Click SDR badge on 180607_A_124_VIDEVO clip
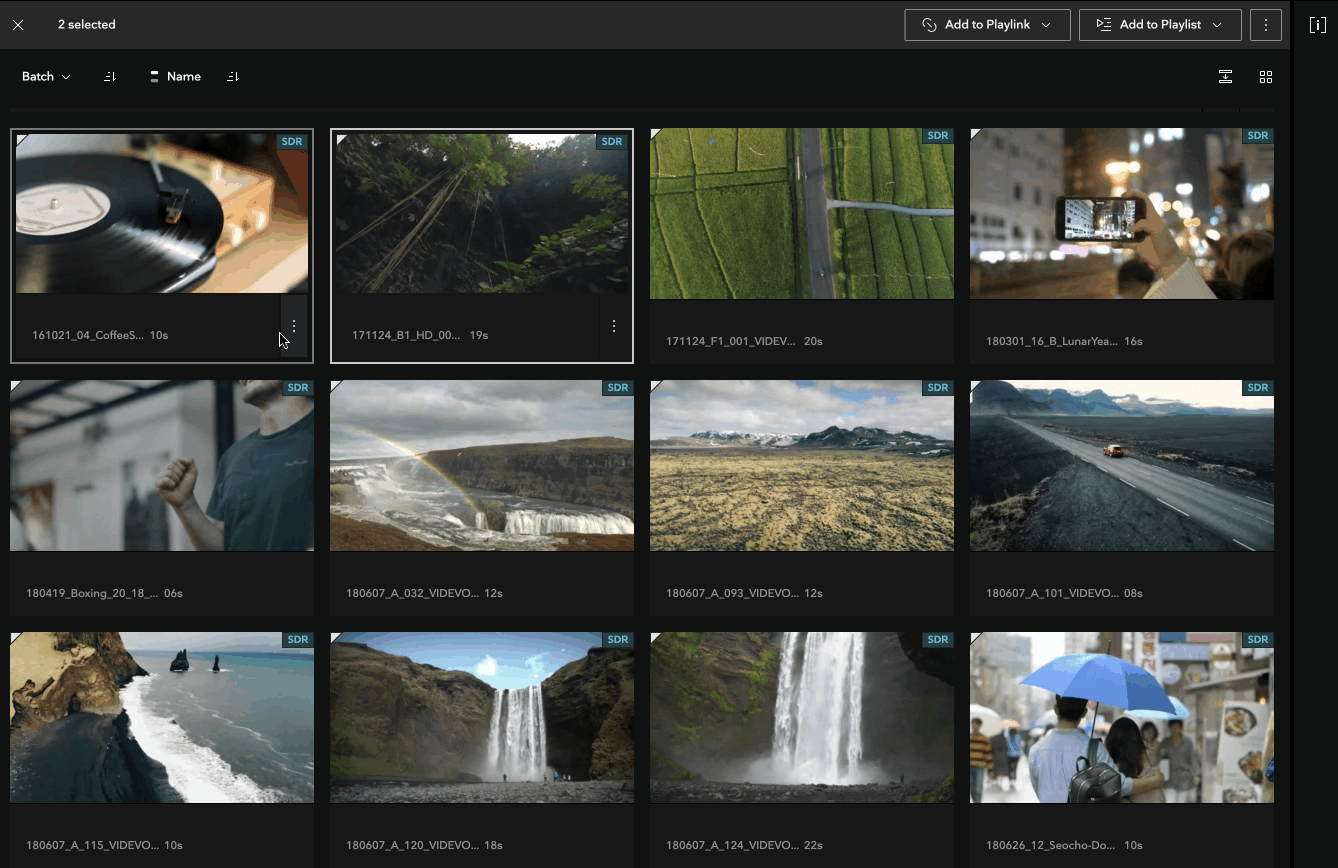The height and width of the screenshot is (868, 1338). (x=938, y=640)
